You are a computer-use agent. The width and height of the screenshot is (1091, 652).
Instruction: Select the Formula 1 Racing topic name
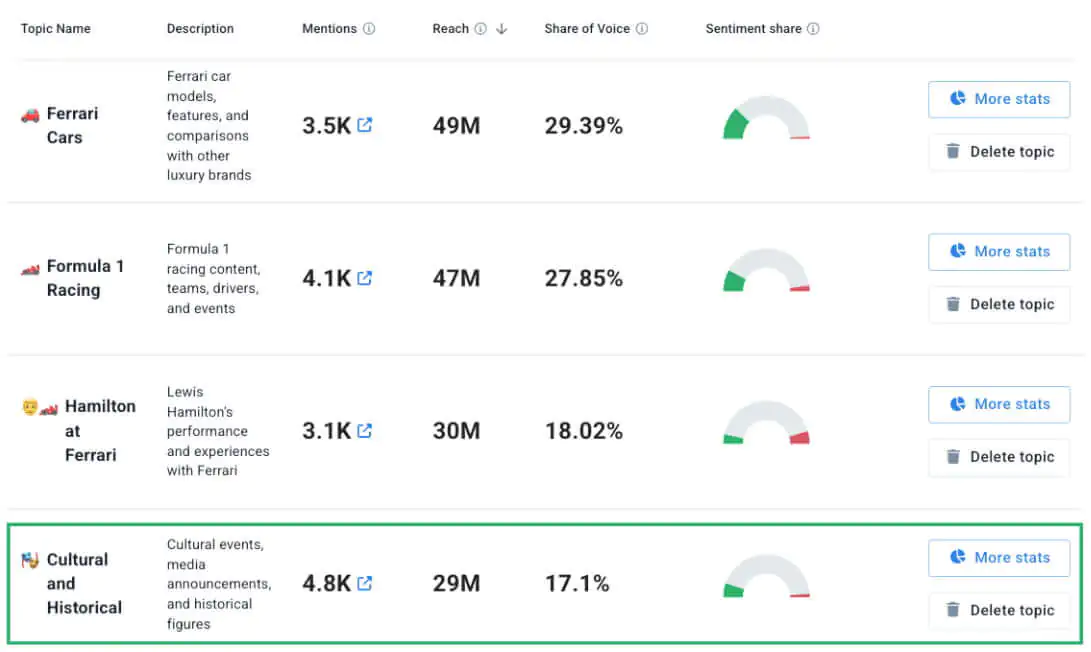click(85, 278)
